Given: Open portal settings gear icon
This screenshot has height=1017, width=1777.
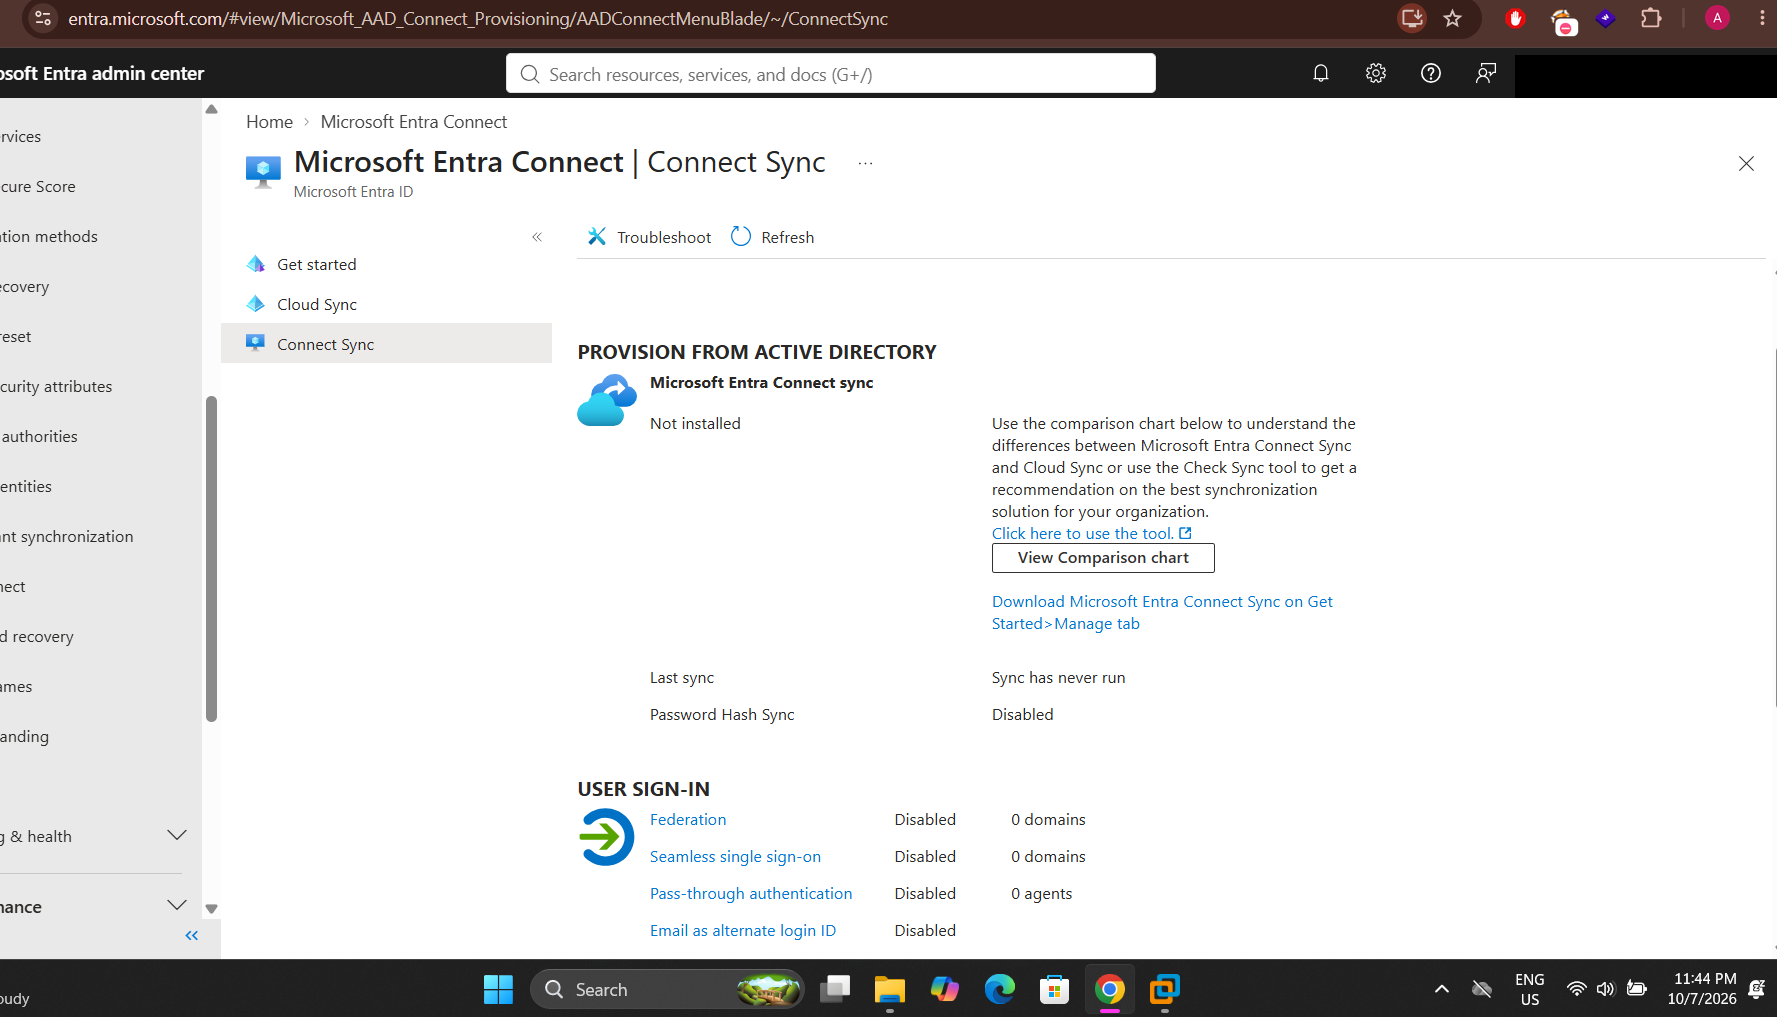Looking at the screenshot, I should click(1376, 73).
